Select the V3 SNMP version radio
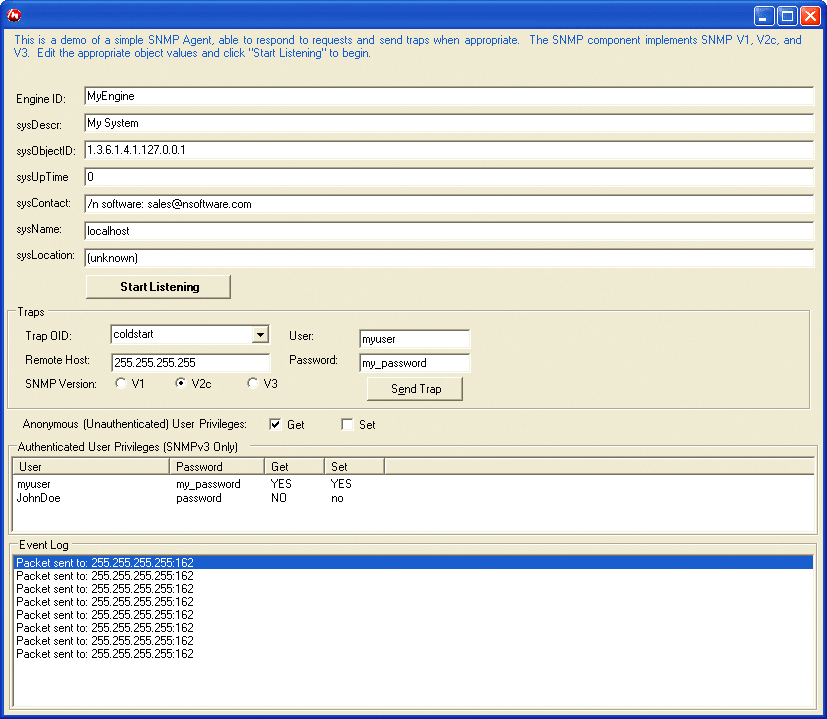827x719 pixels. (x=253, y=384)
